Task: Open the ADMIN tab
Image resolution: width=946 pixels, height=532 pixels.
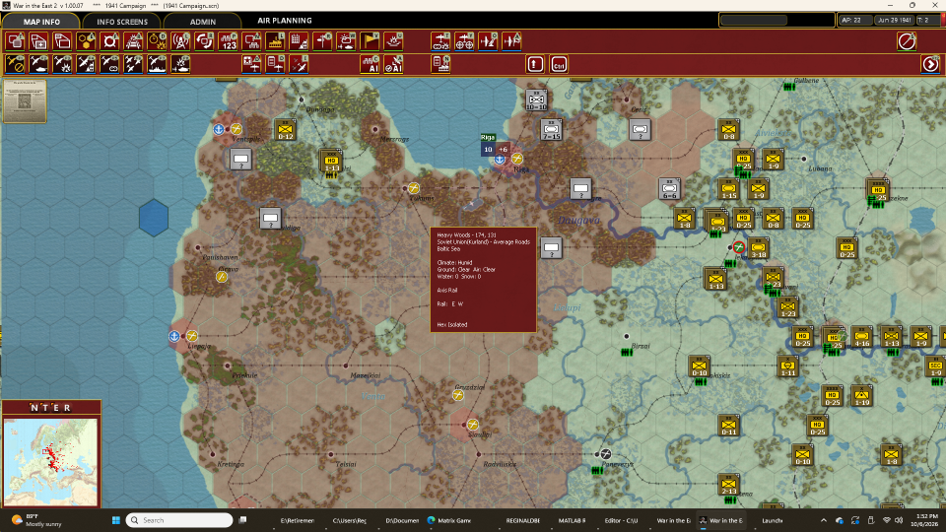Action: point(203,21)
